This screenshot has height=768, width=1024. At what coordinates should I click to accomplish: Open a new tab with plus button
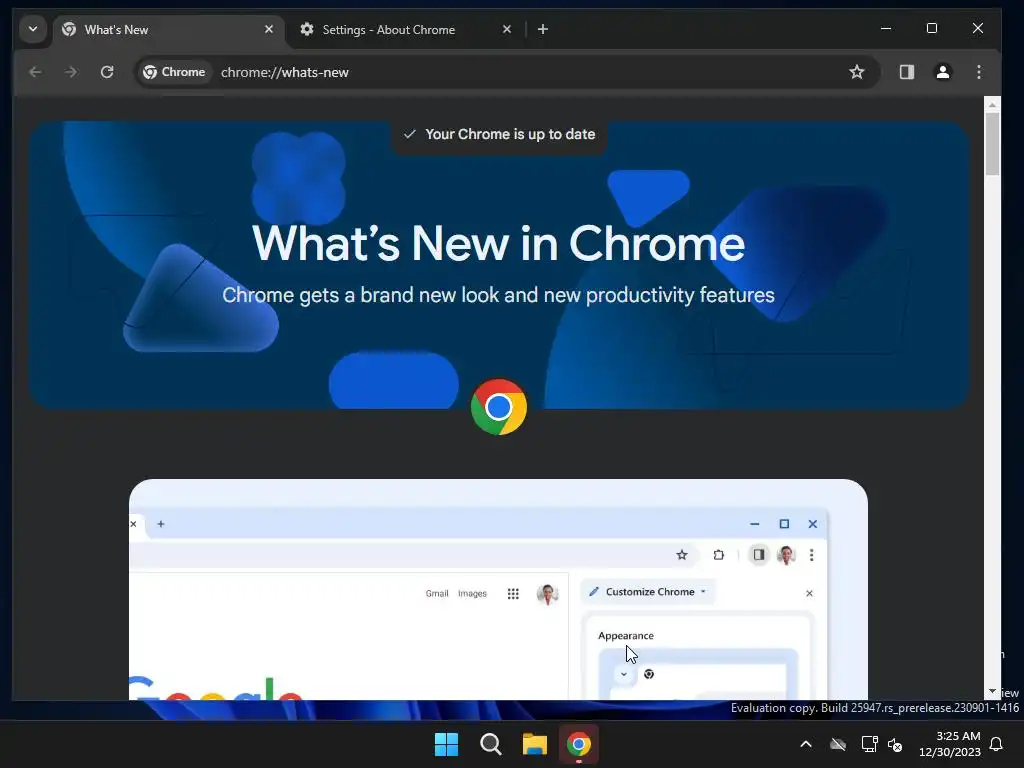pos(543,29)
